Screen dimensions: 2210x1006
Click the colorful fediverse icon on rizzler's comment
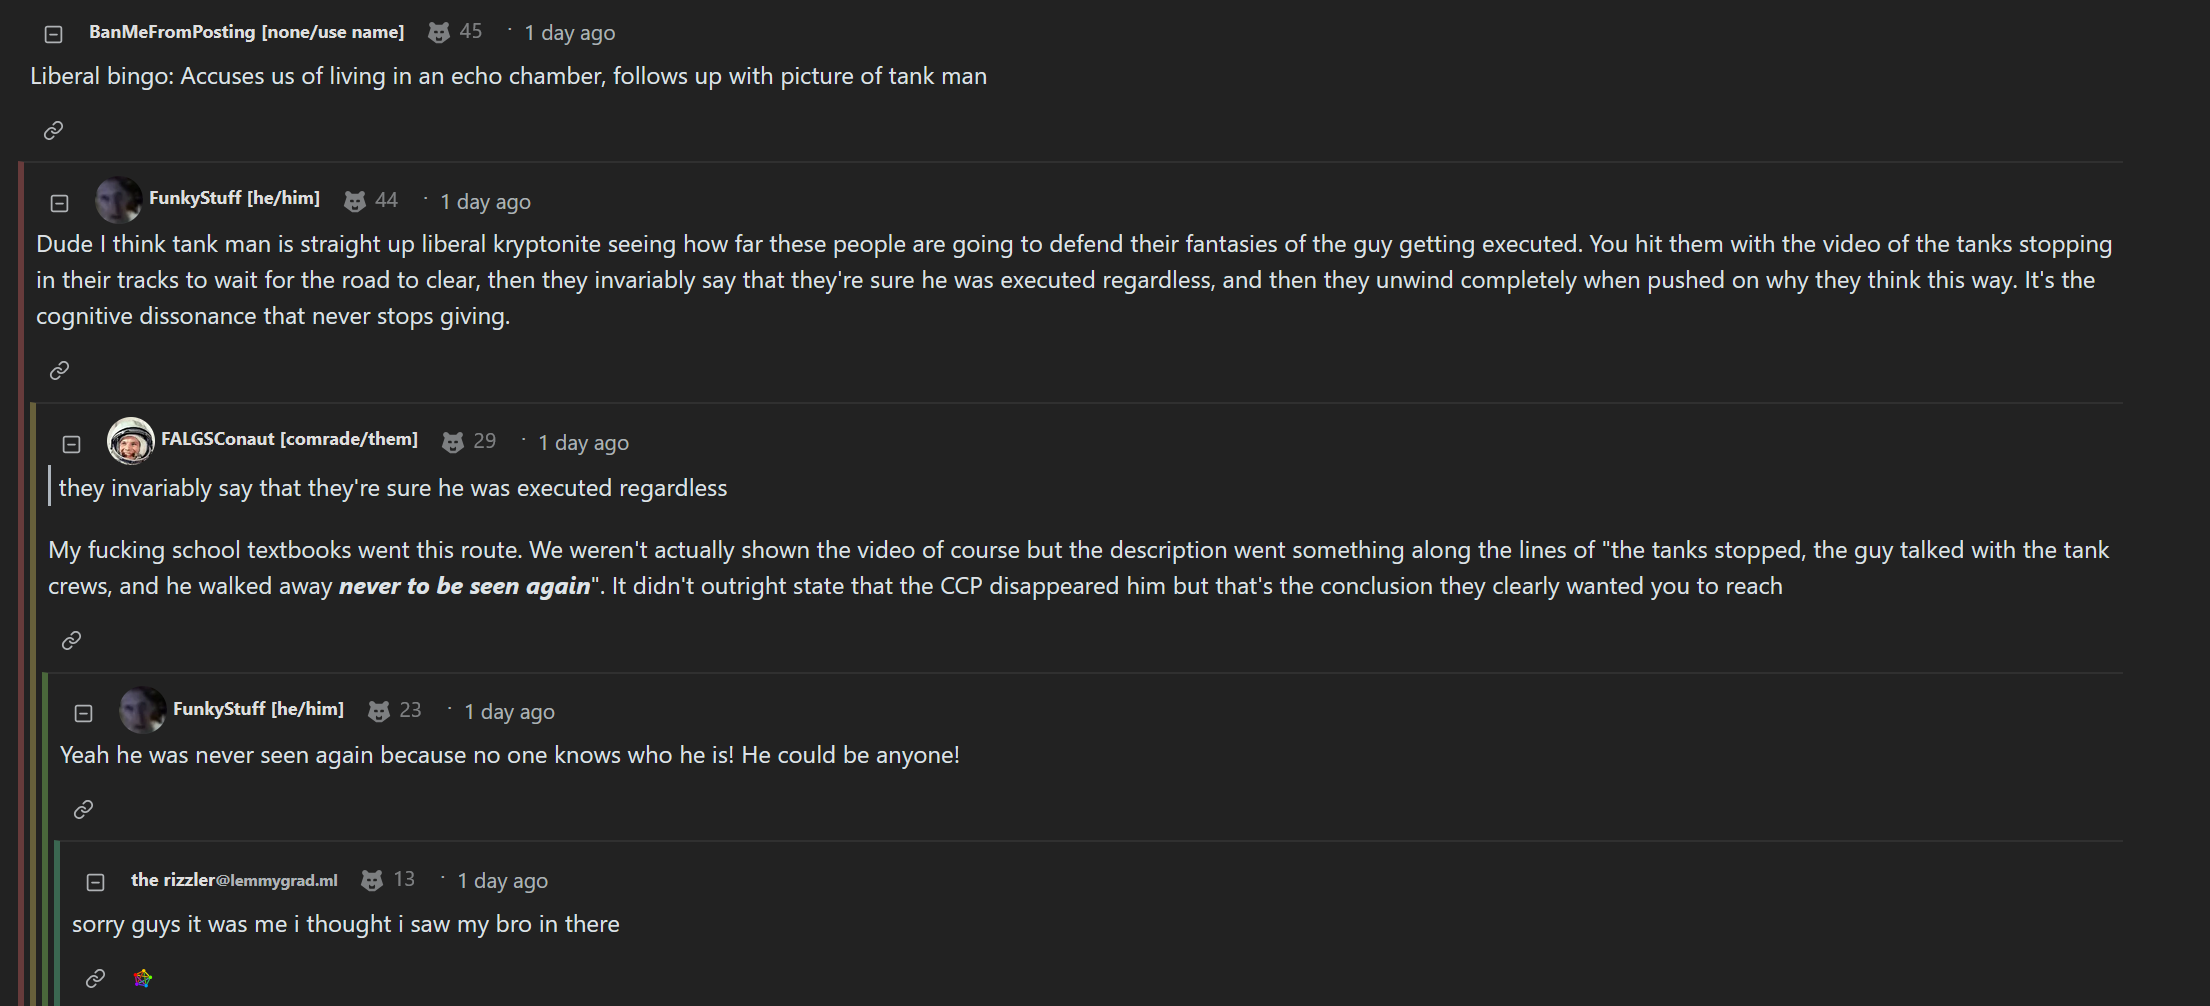[143, 978]
